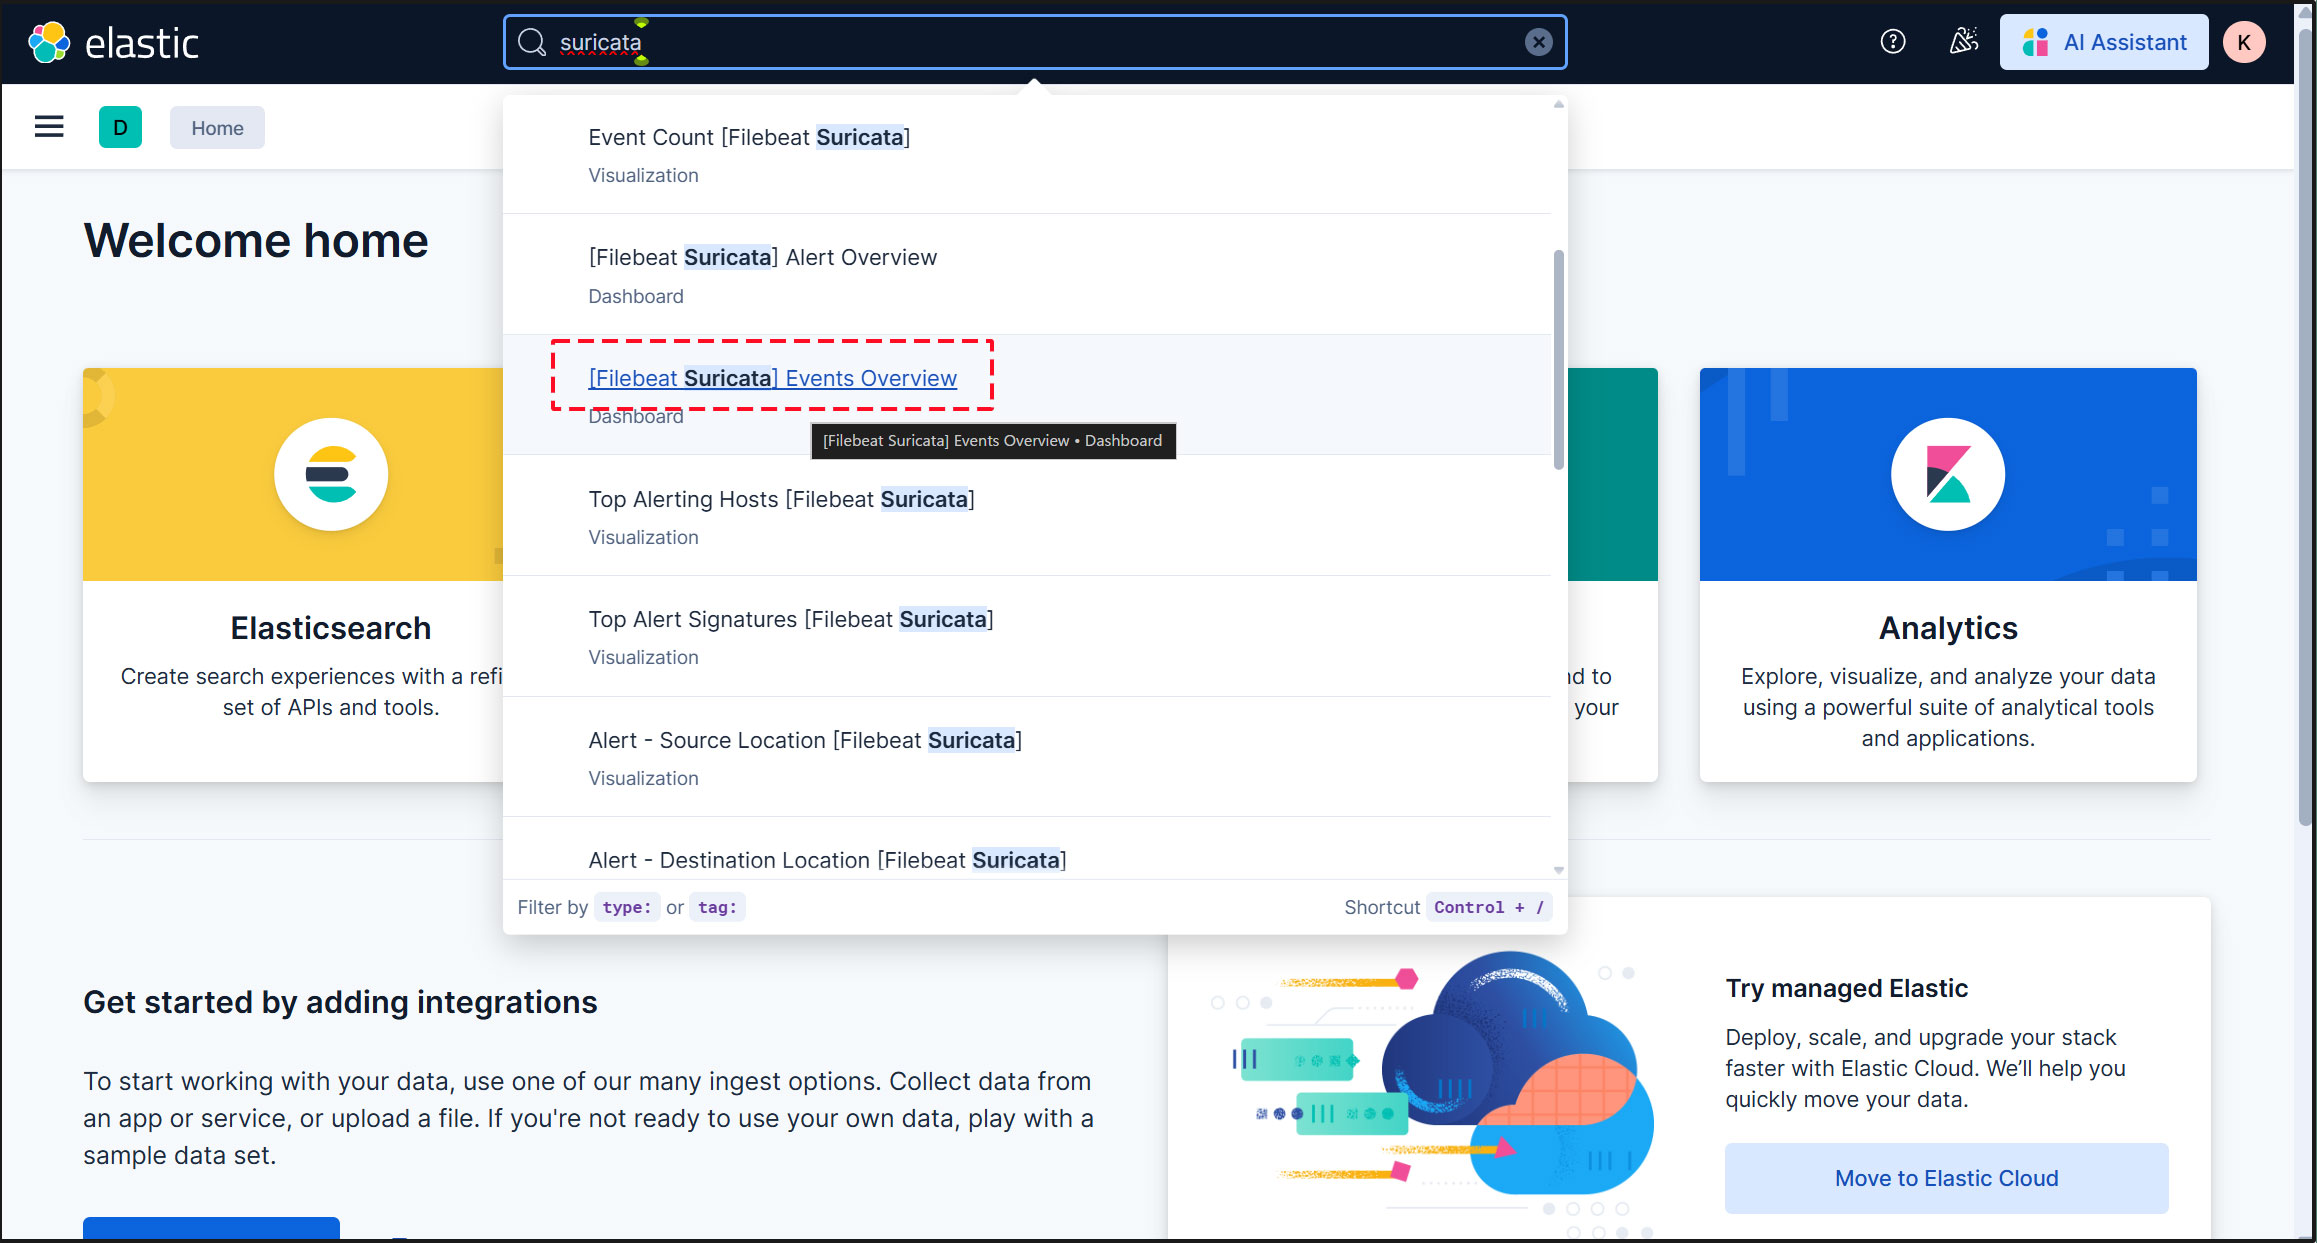Screen dimensions: 2317x1243
Task: Click Move to Elastic Cloud button
Action: tap(1946, 1178)
